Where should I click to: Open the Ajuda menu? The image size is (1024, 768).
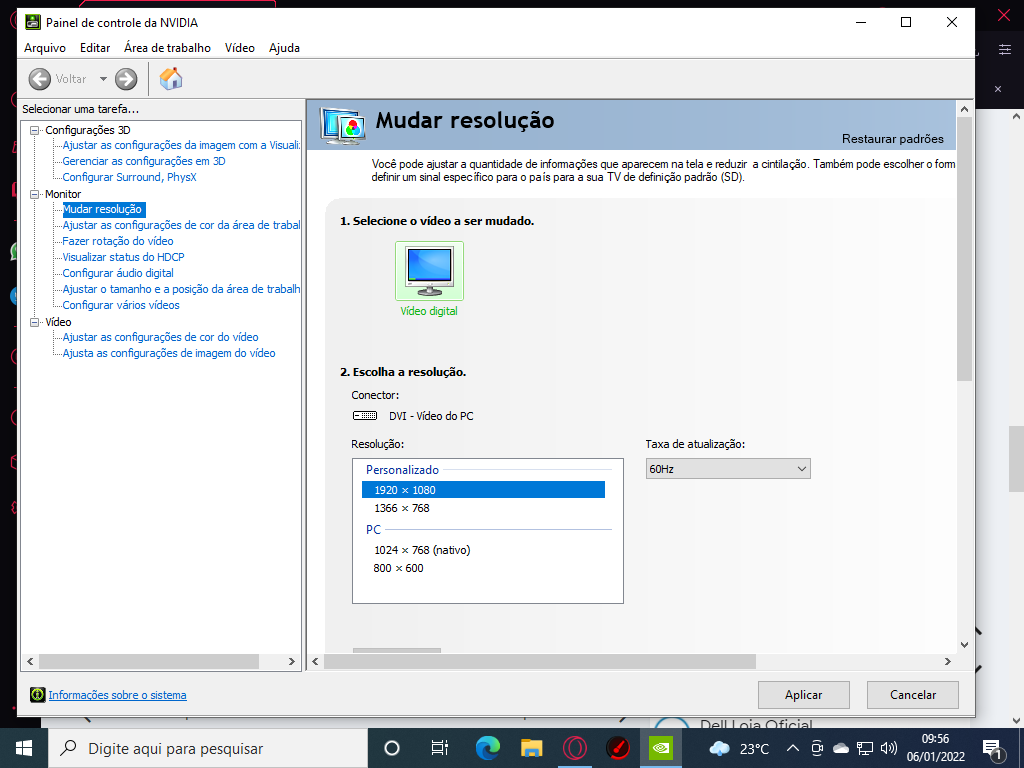(284, 48)
